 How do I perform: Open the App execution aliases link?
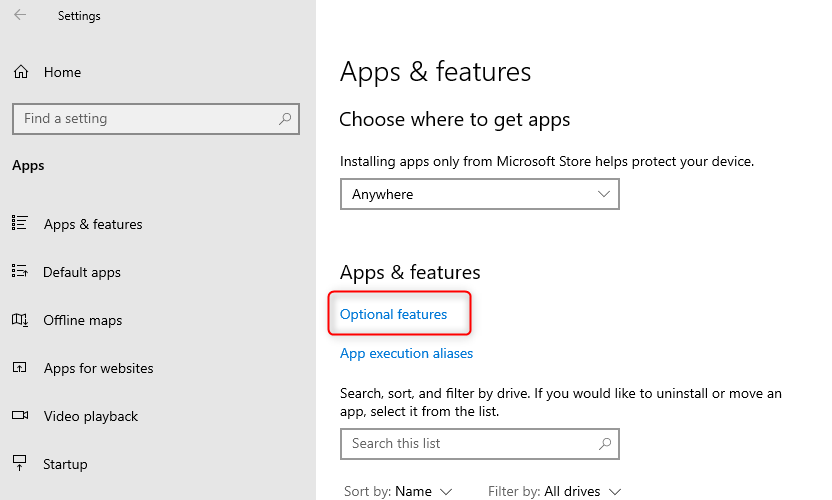406,354
